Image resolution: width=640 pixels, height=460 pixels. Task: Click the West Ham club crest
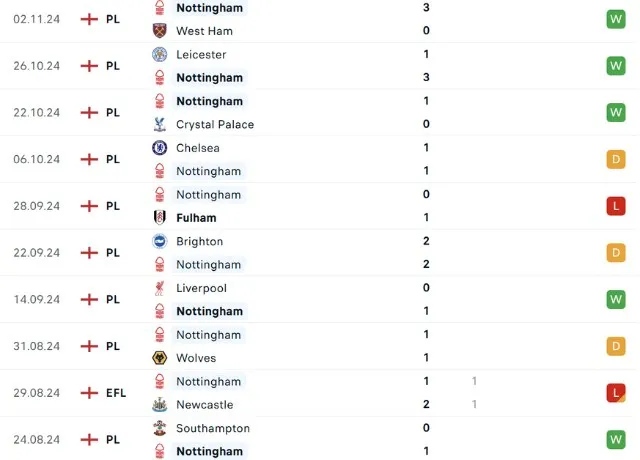[159, 31]
